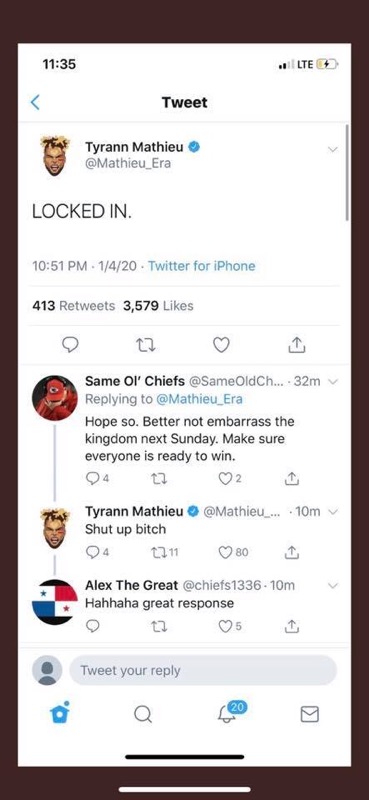Open the Home tab in bottom bar
Viewport: 369px width, 800px height.
(60, 713)
